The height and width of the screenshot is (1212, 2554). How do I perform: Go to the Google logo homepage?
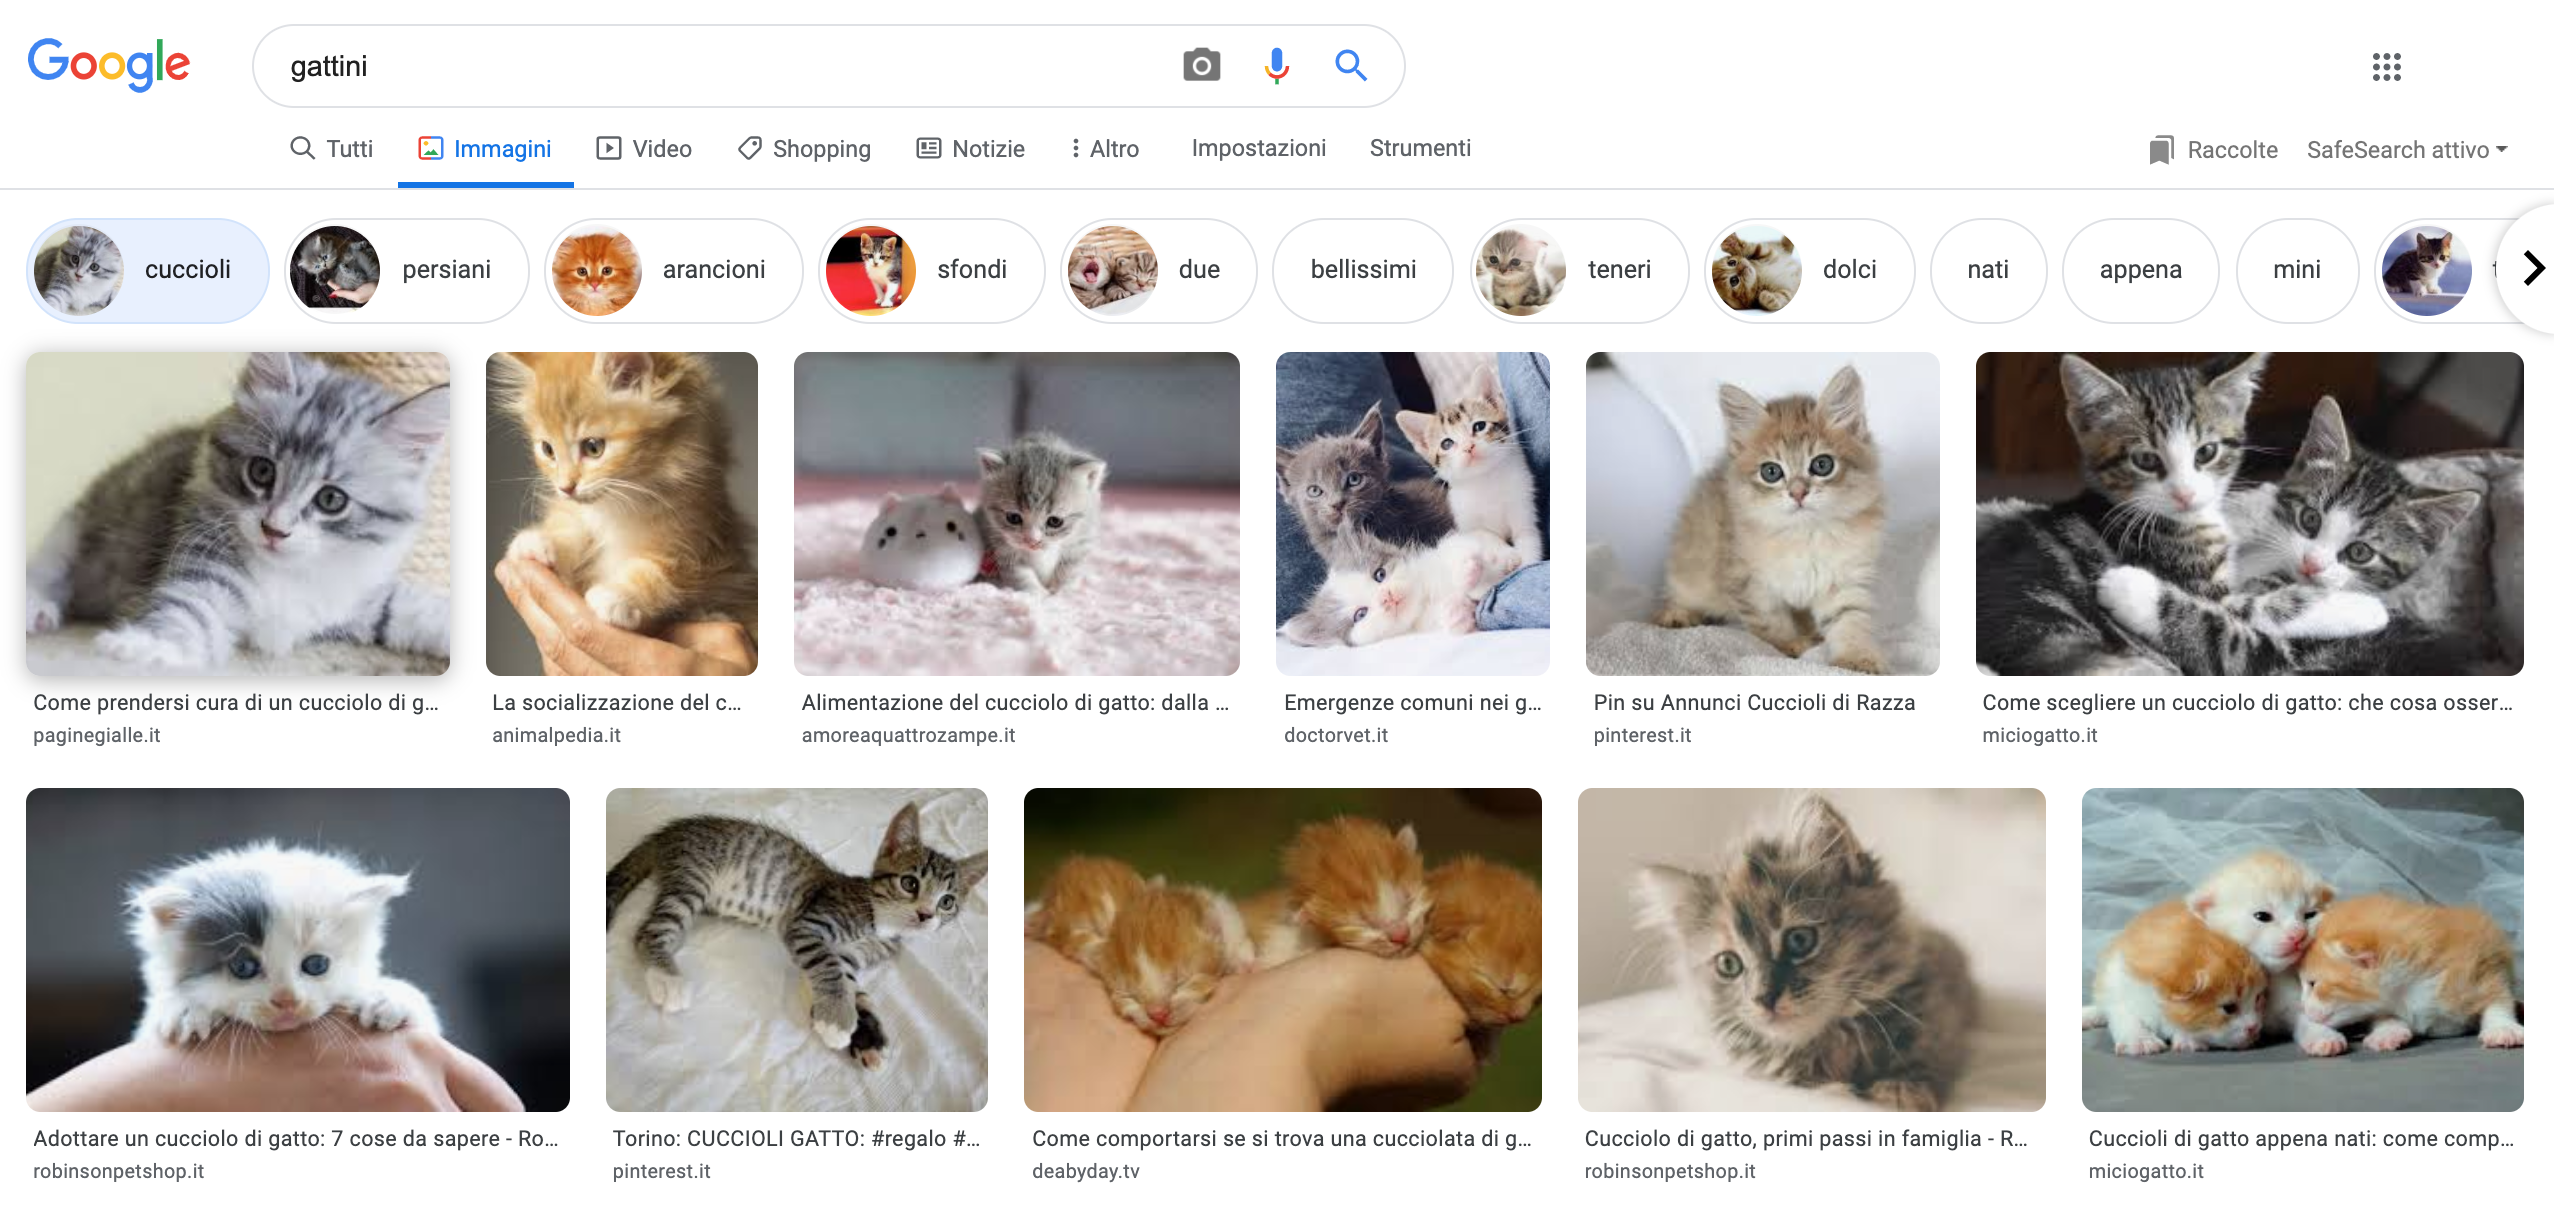[109, 64]
